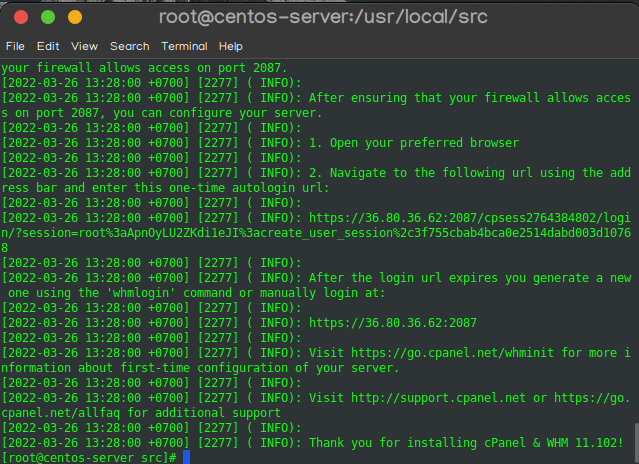Click the blue cursor at the shell prompt
Screen dimensions: 639x464
tap(187, 457)
